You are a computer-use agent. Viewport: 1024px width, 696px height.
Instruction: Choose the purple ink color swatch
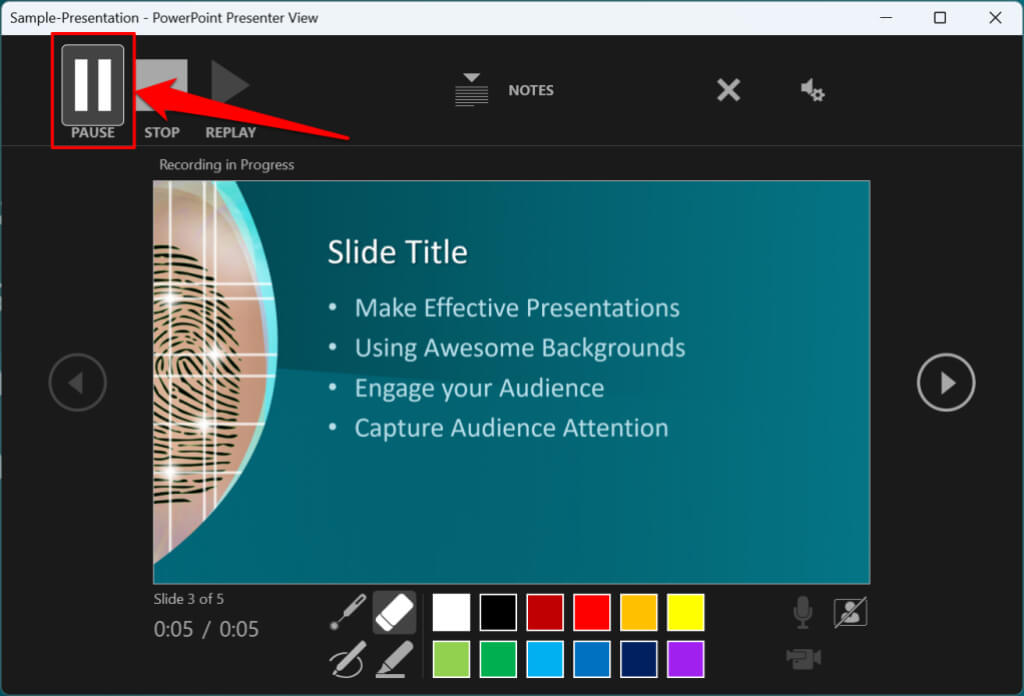(686, 659)
